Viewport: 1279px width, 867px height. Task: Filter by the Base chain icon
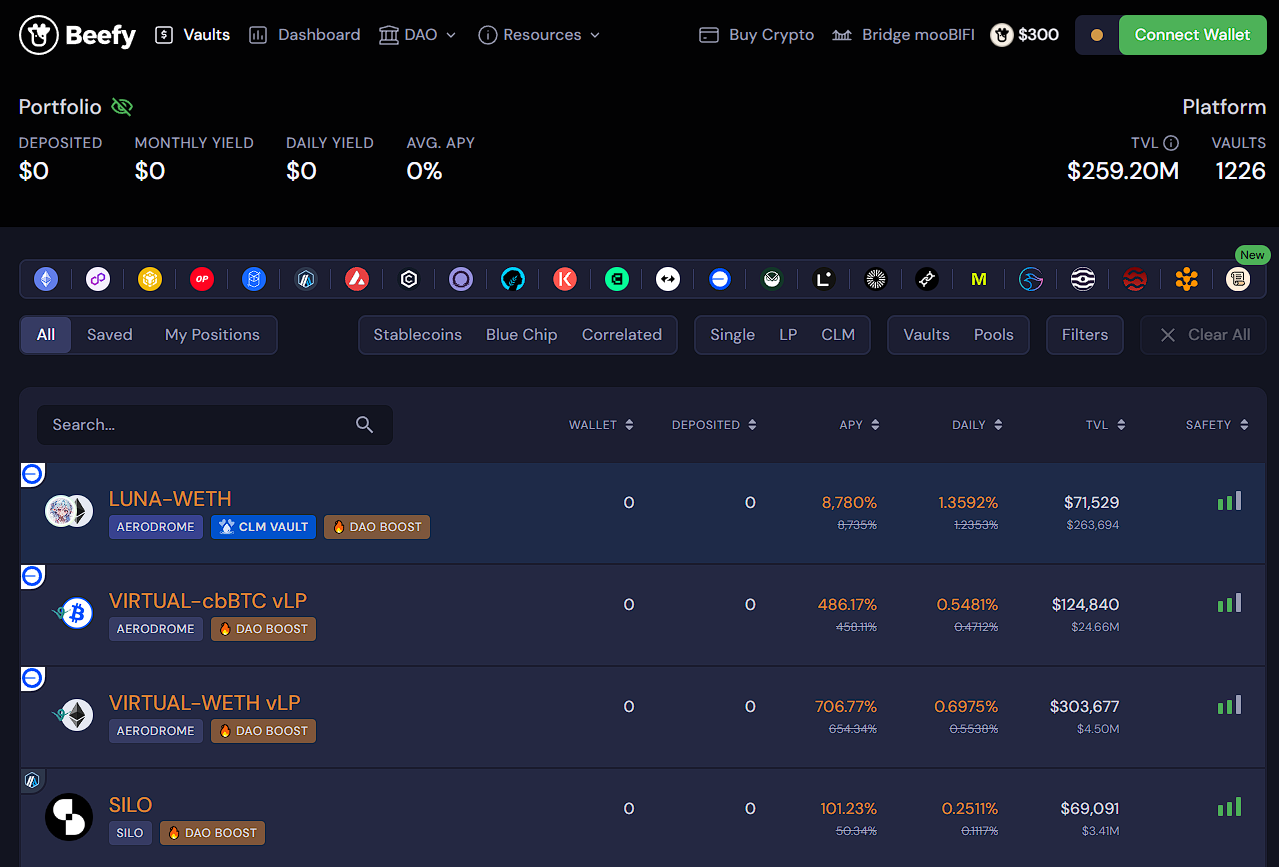[720, 279]
